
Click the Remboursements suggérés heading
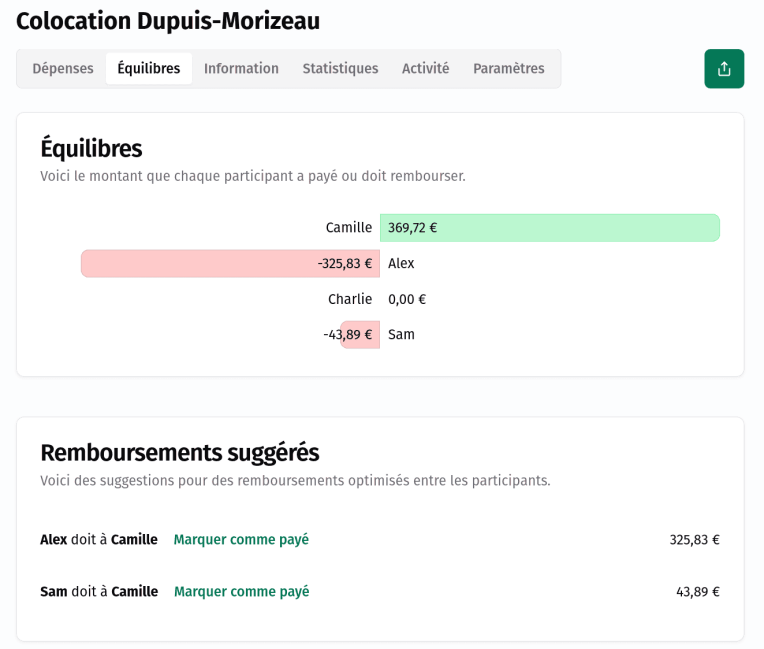[x=179, y=453]
